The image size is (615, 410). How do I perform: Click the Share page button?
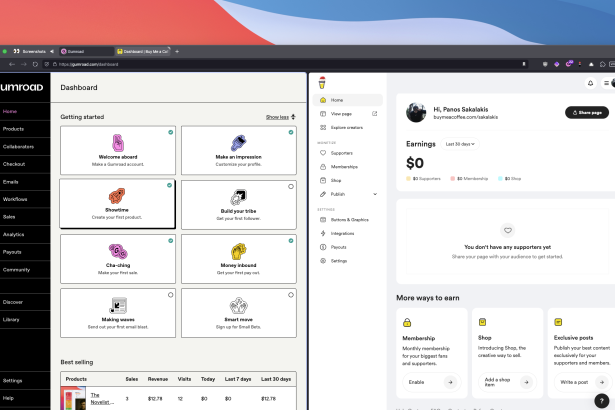pos(586,112)
